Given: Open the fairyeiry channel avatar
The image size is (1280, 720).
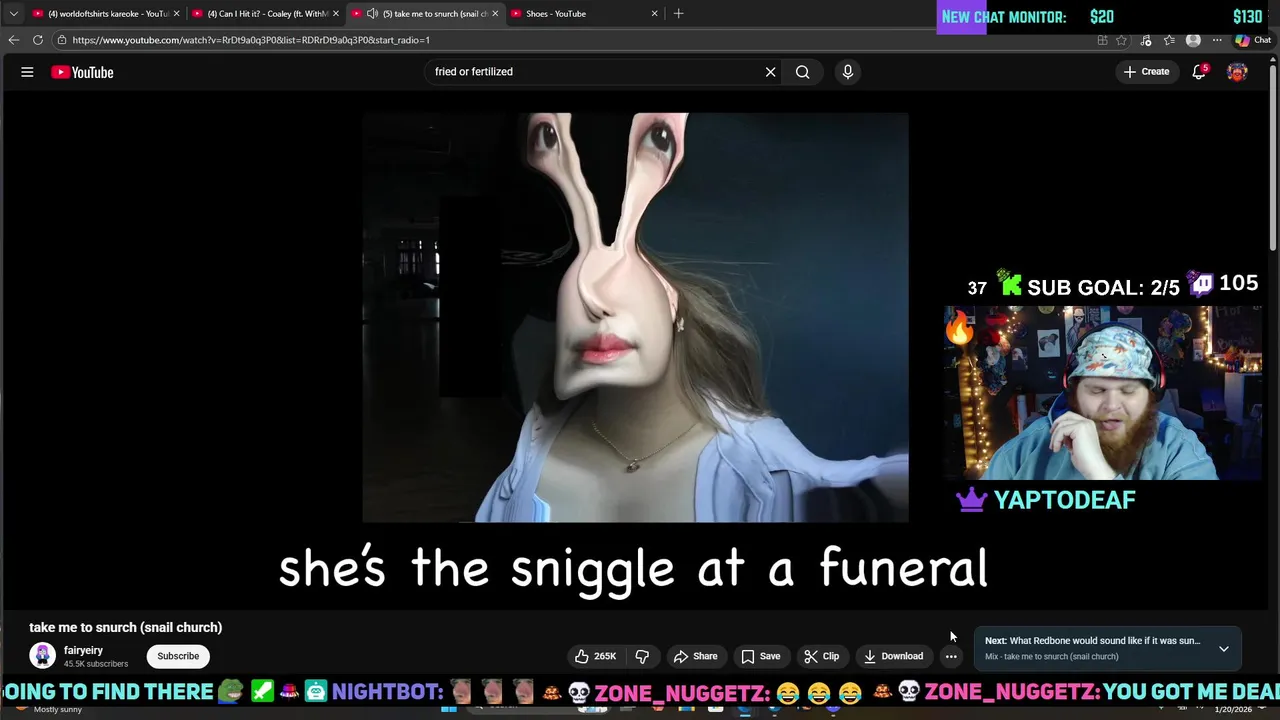Looking at the screenshot, I should coord(42,656).
